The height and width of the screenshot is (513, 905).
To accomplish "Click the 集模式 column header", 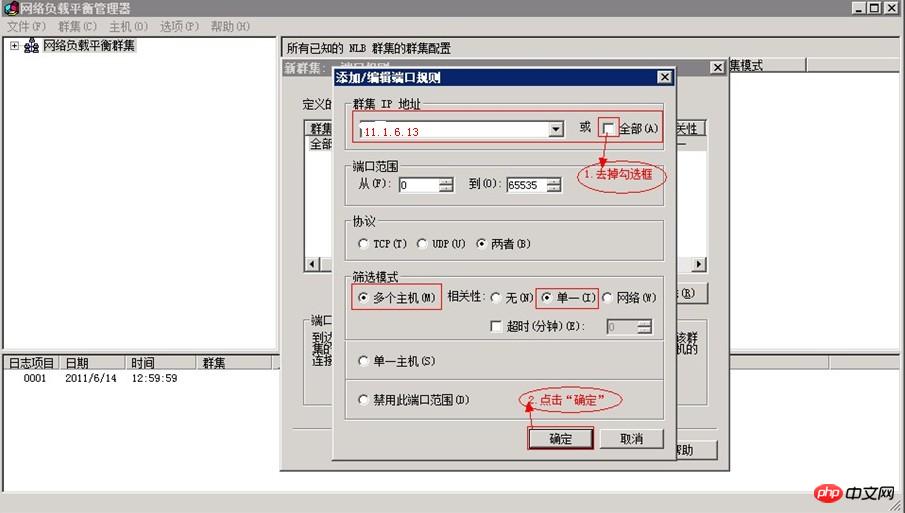I will point(767,65).
